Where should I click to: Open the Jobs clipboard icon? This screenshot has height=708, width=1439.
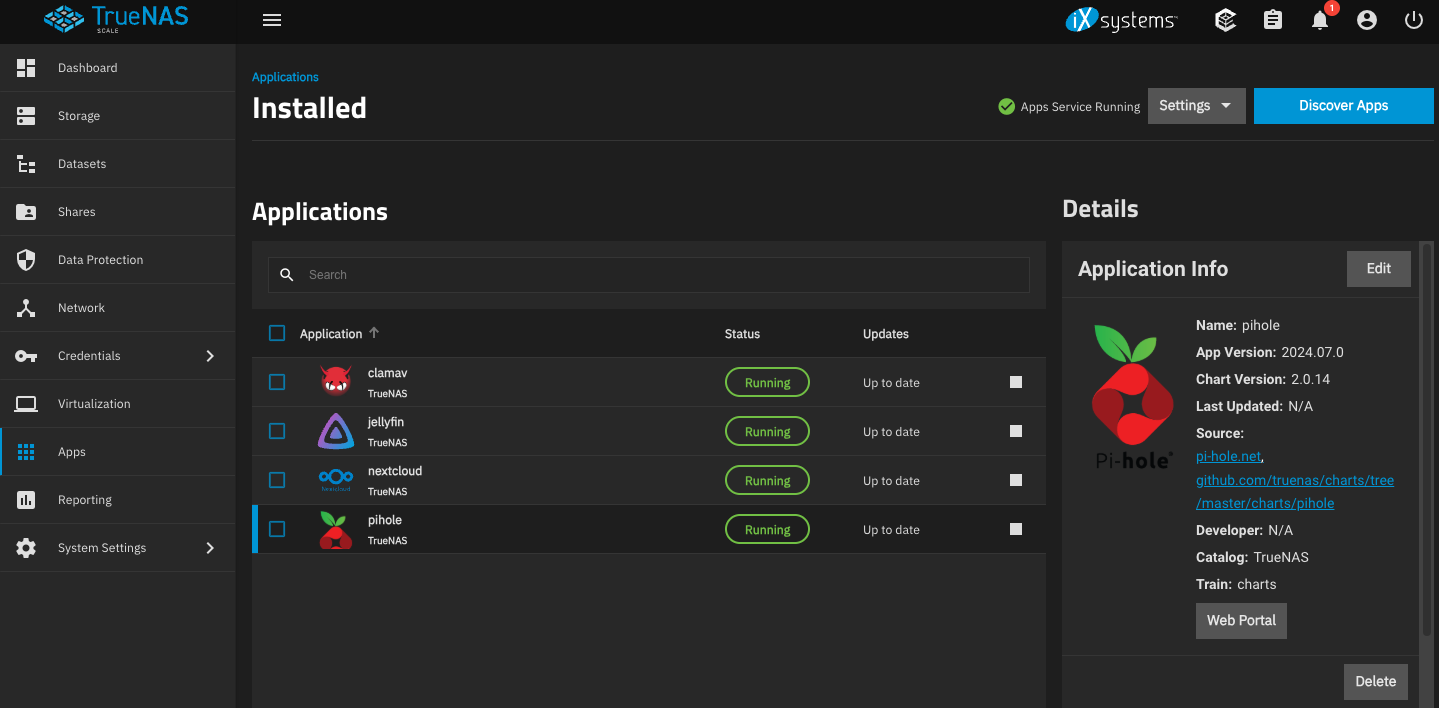click(1273, 20)
